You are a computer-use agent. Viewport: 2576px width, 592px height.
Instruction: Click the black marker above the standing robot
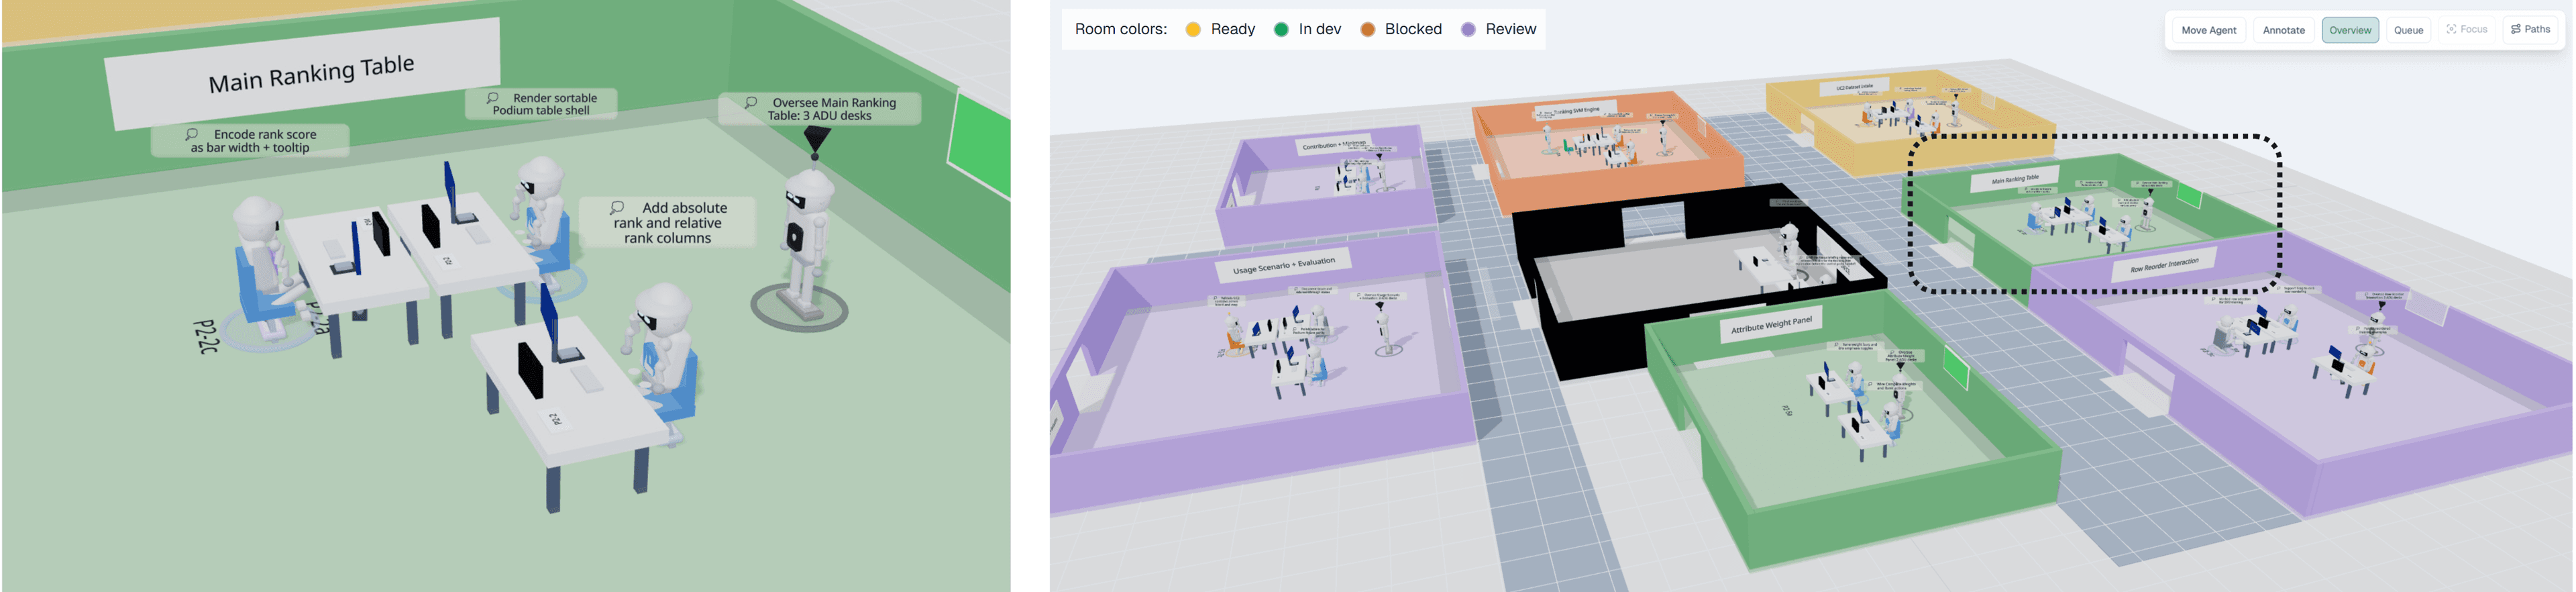(817, 141)
